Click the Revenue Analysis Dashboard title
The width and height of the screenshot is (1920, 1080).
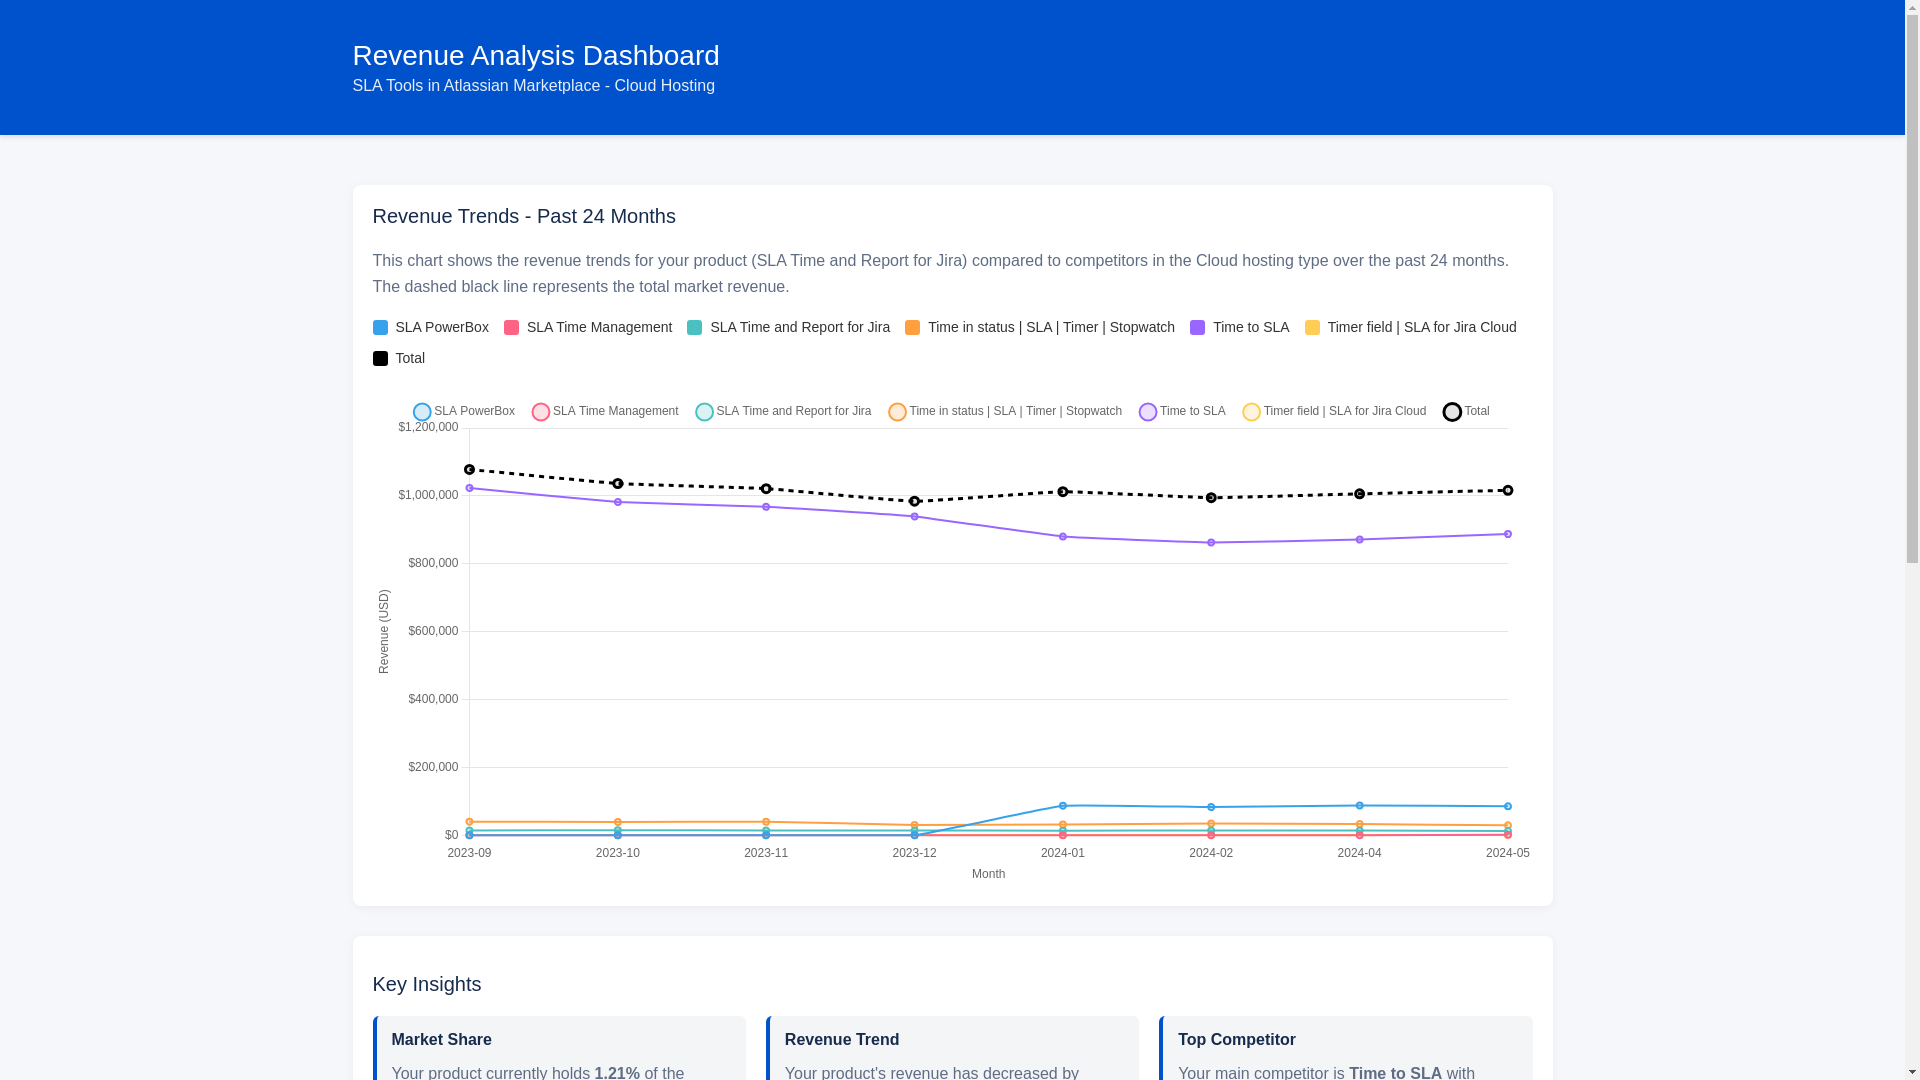(535, 56)
